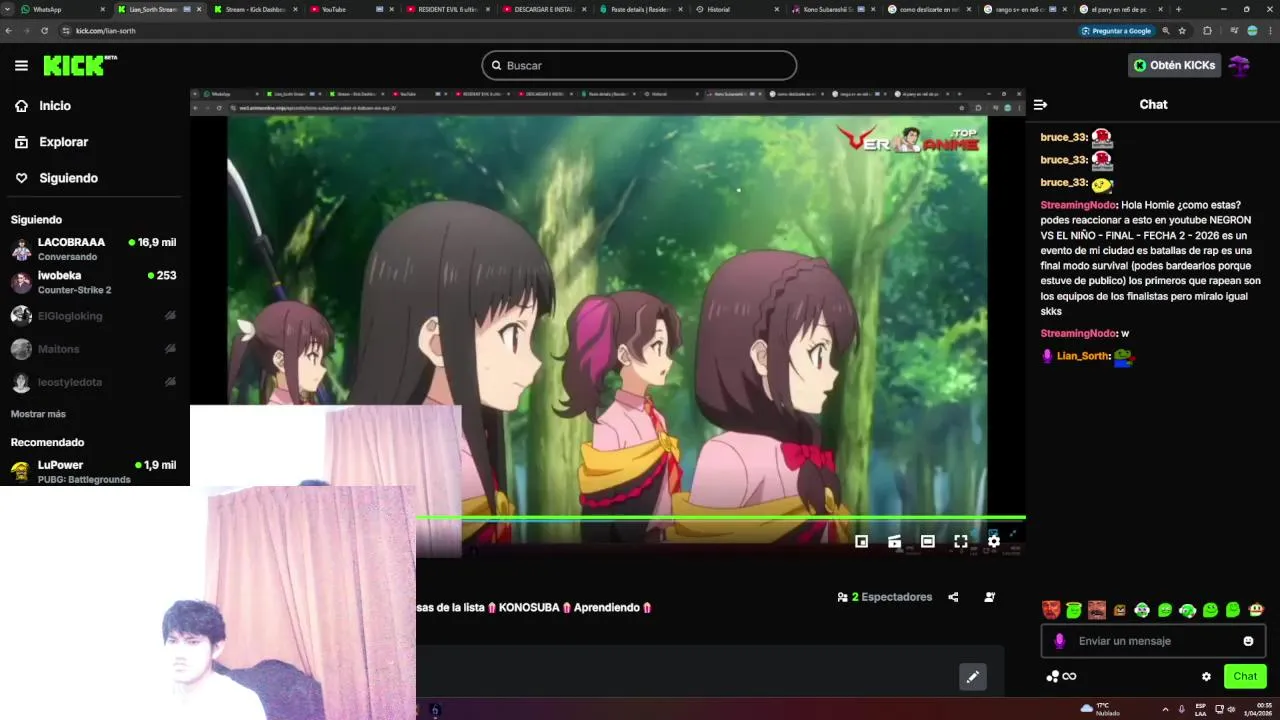Click the purple microphone chat icon
The image size is (1280, 720).
1060,641
